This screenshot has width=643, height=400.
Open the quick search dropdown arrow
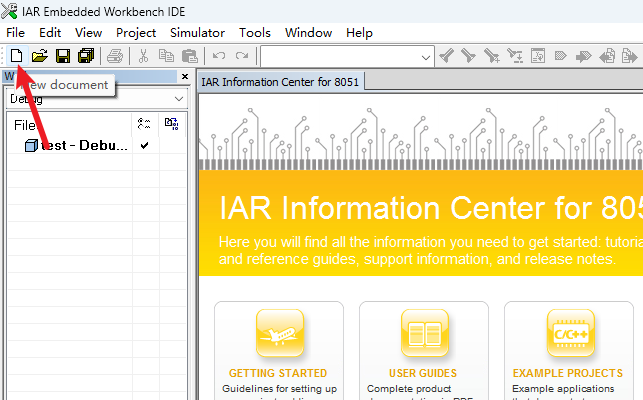coord(426,57)
